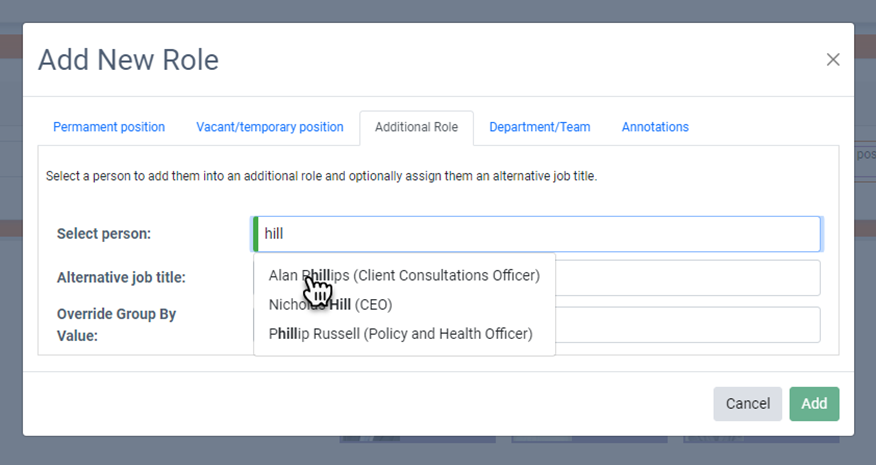Open the Annotations tab
This screenshot has height=465, width=876.
pos(655,127)
